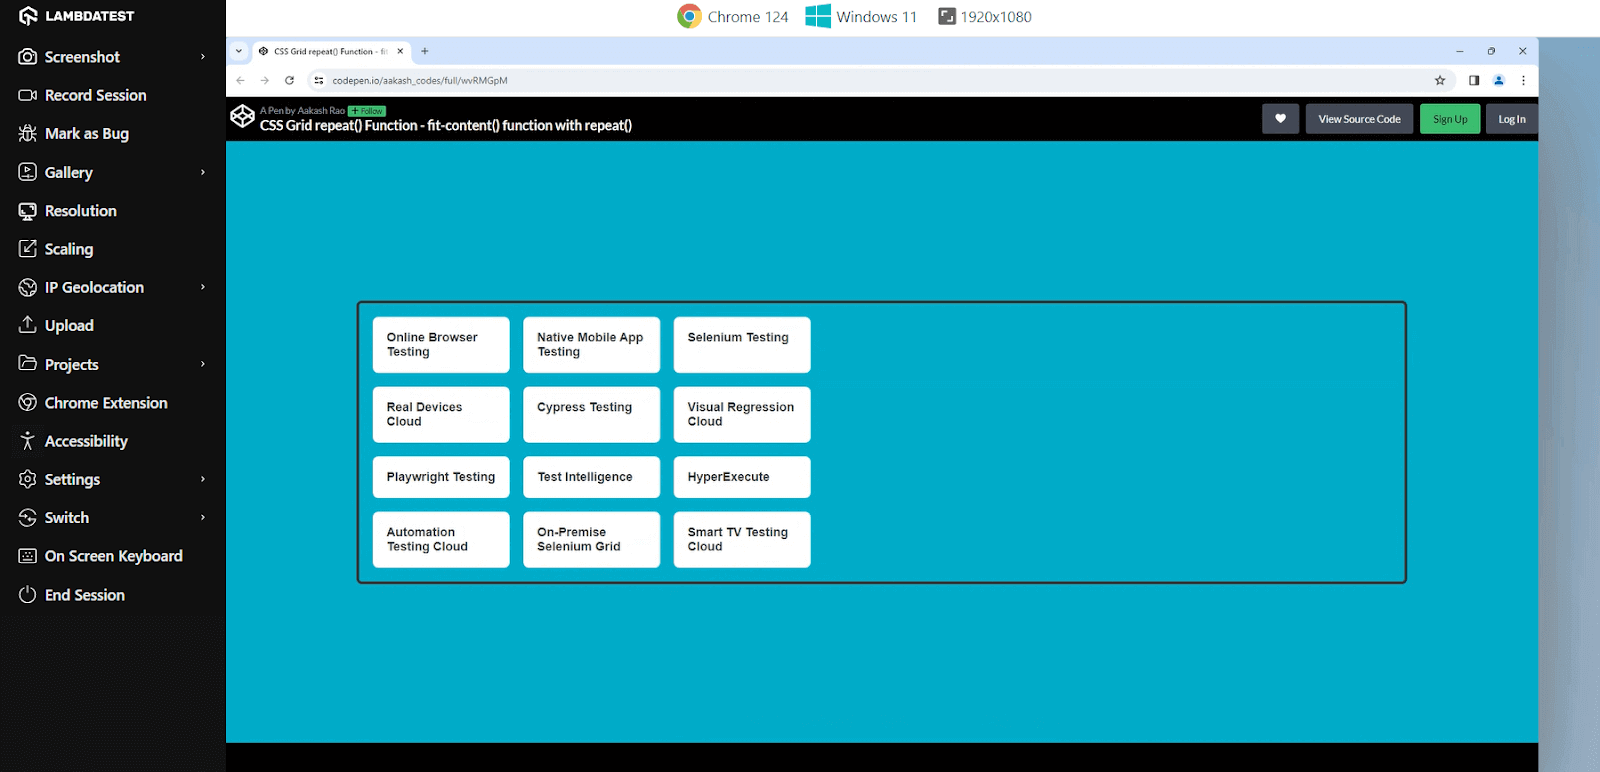
Task: Click the Test Intelligence card
Action: [x=591, y=477]
